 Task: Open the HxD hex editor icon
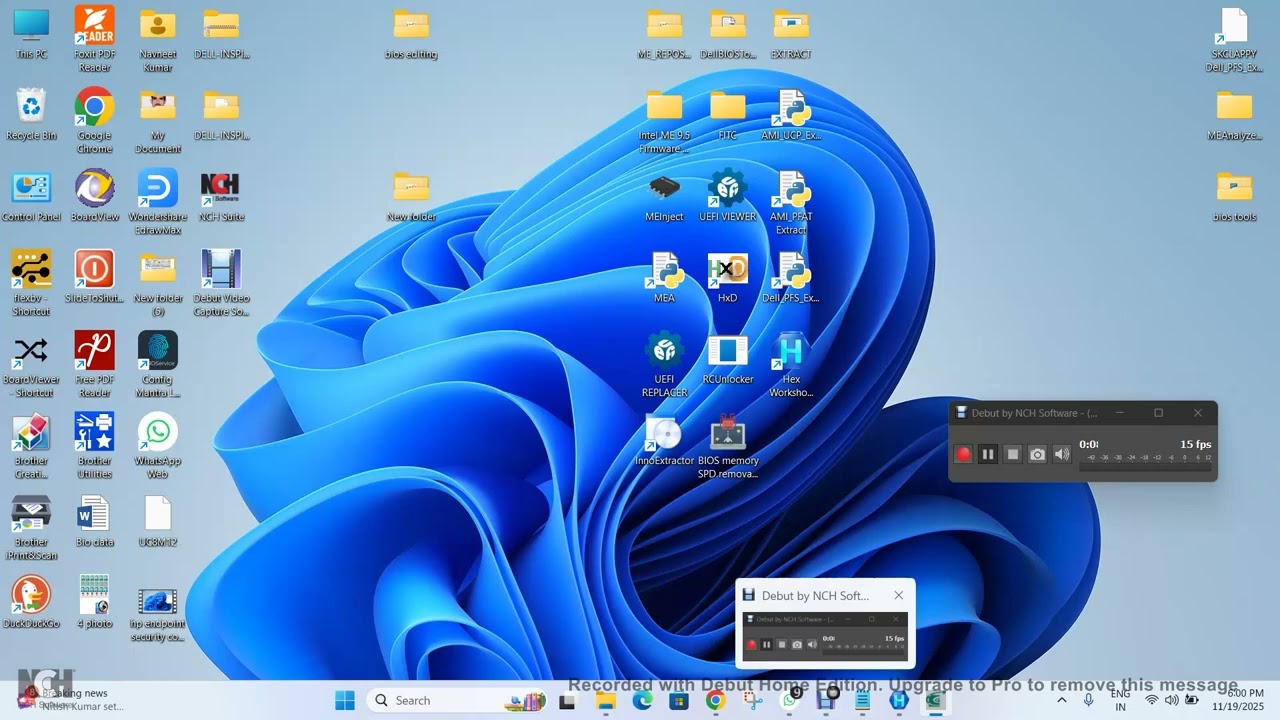(x=727, y=276)
